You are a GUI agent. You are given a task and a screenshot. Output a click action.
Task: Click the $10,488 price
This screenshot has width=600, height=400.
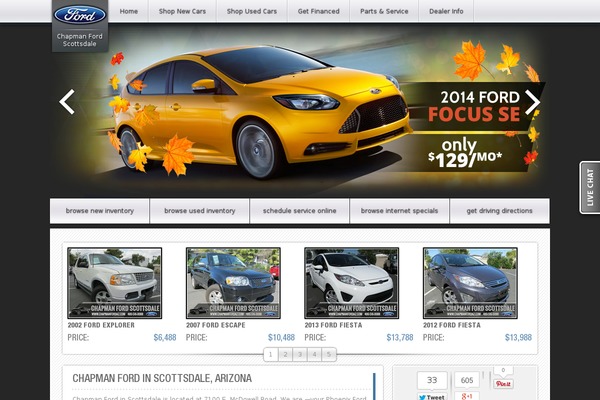pyautogui.click(x=281, y=338)
